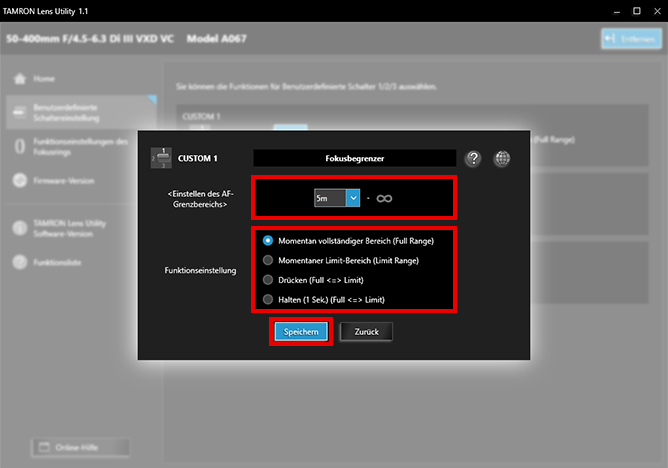
Task: Click the help question mark icon
Action: point(473,158)
